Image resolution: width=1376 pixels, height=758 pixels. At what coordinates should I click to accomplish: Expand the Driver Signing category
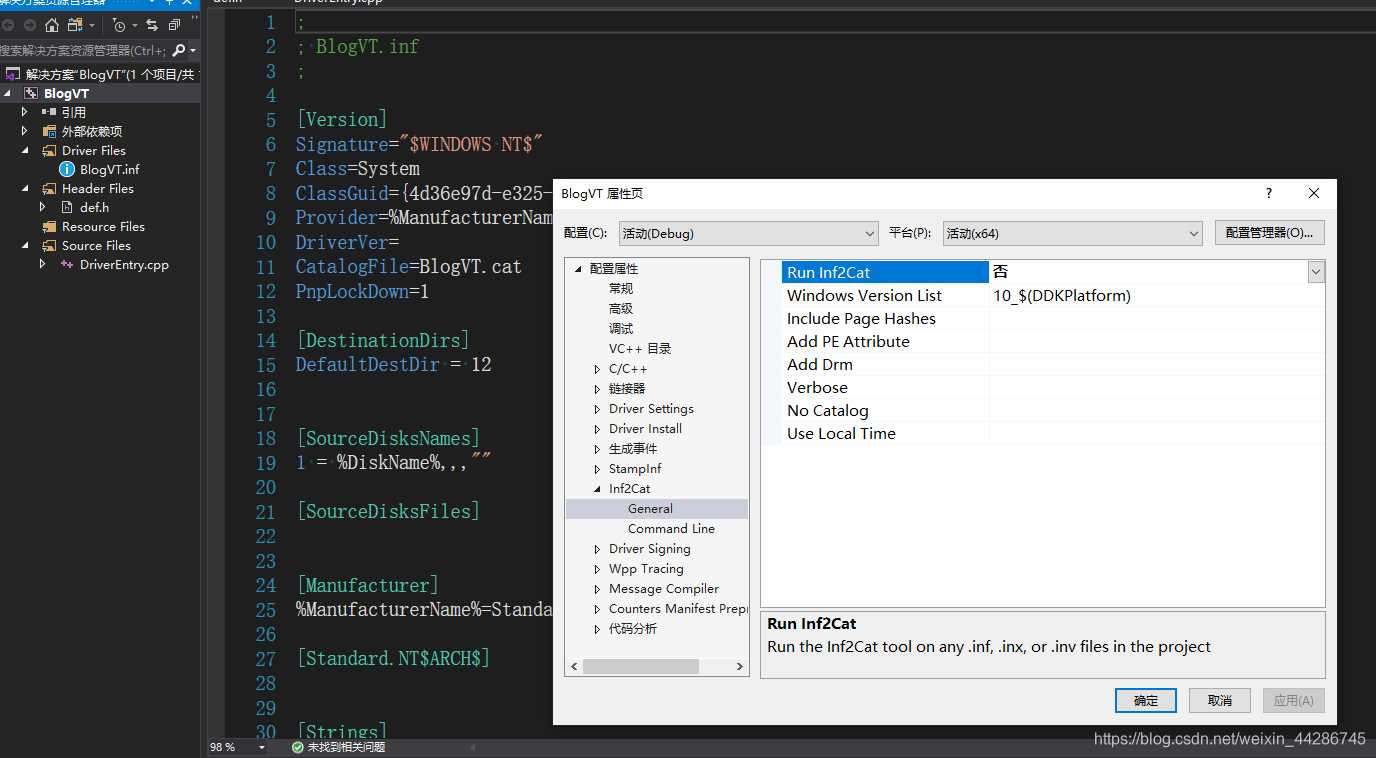(598, 549)
